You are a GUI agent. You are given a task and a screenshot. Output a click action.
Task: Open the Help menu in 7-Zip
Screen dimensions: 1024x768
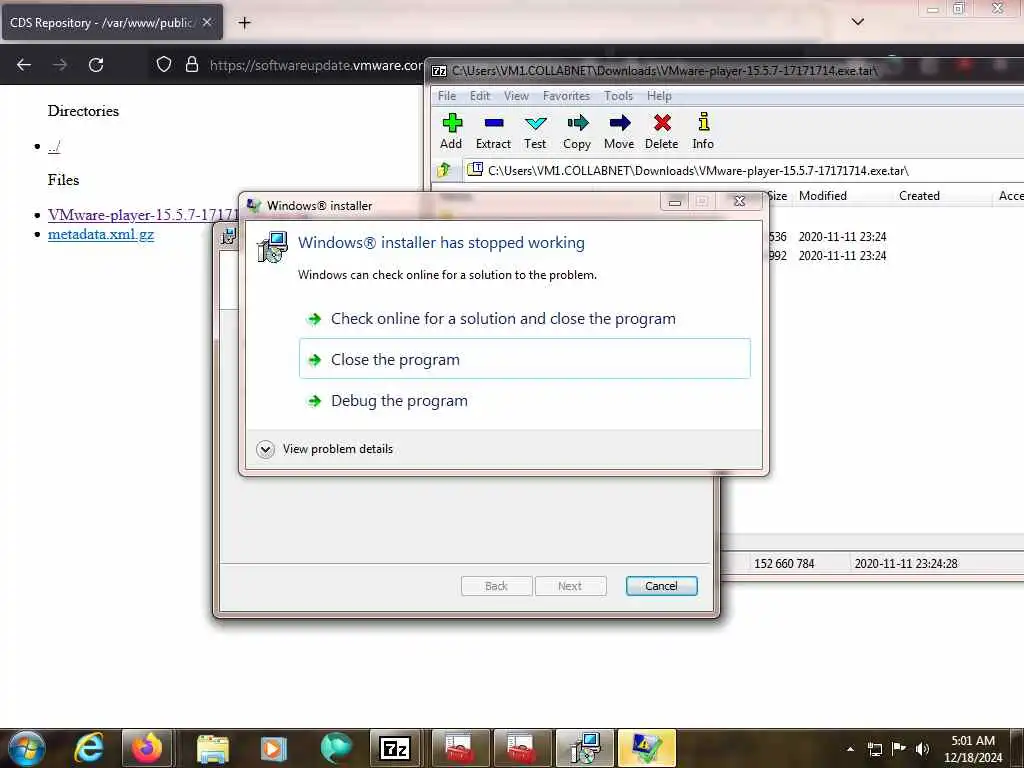click(659, 96)
